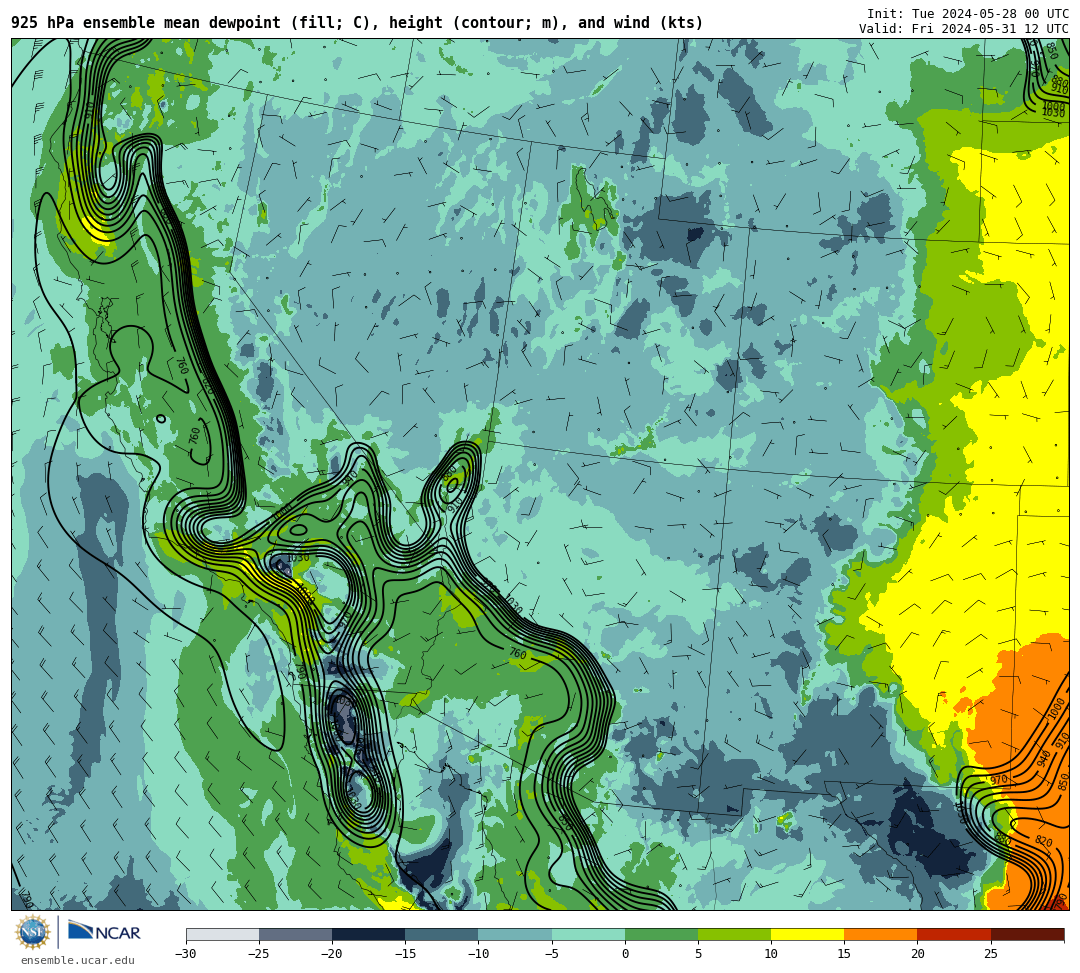Click the lime 5 to 10 colorbar swatch
The width and height of the screenshot is (1080, 973).
734,934
